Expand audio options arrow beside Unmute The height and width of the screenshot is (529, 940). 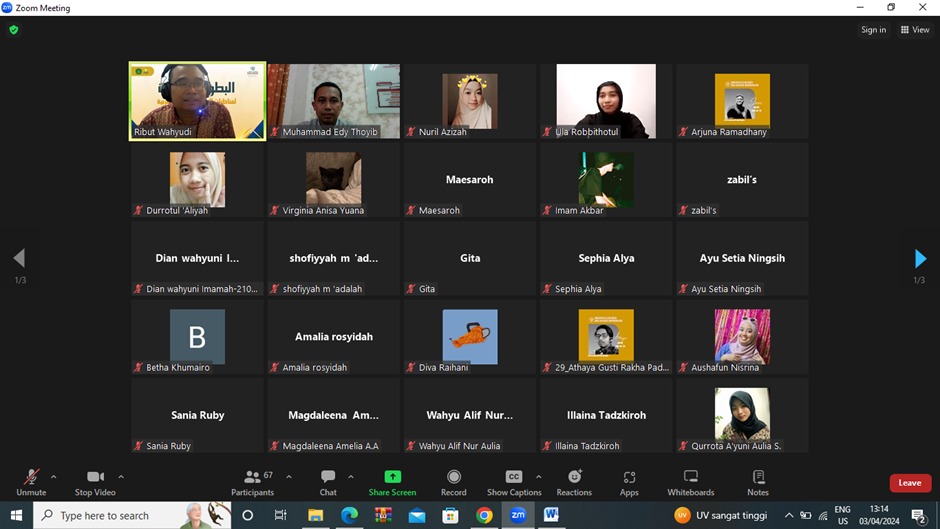pos(54,477)
